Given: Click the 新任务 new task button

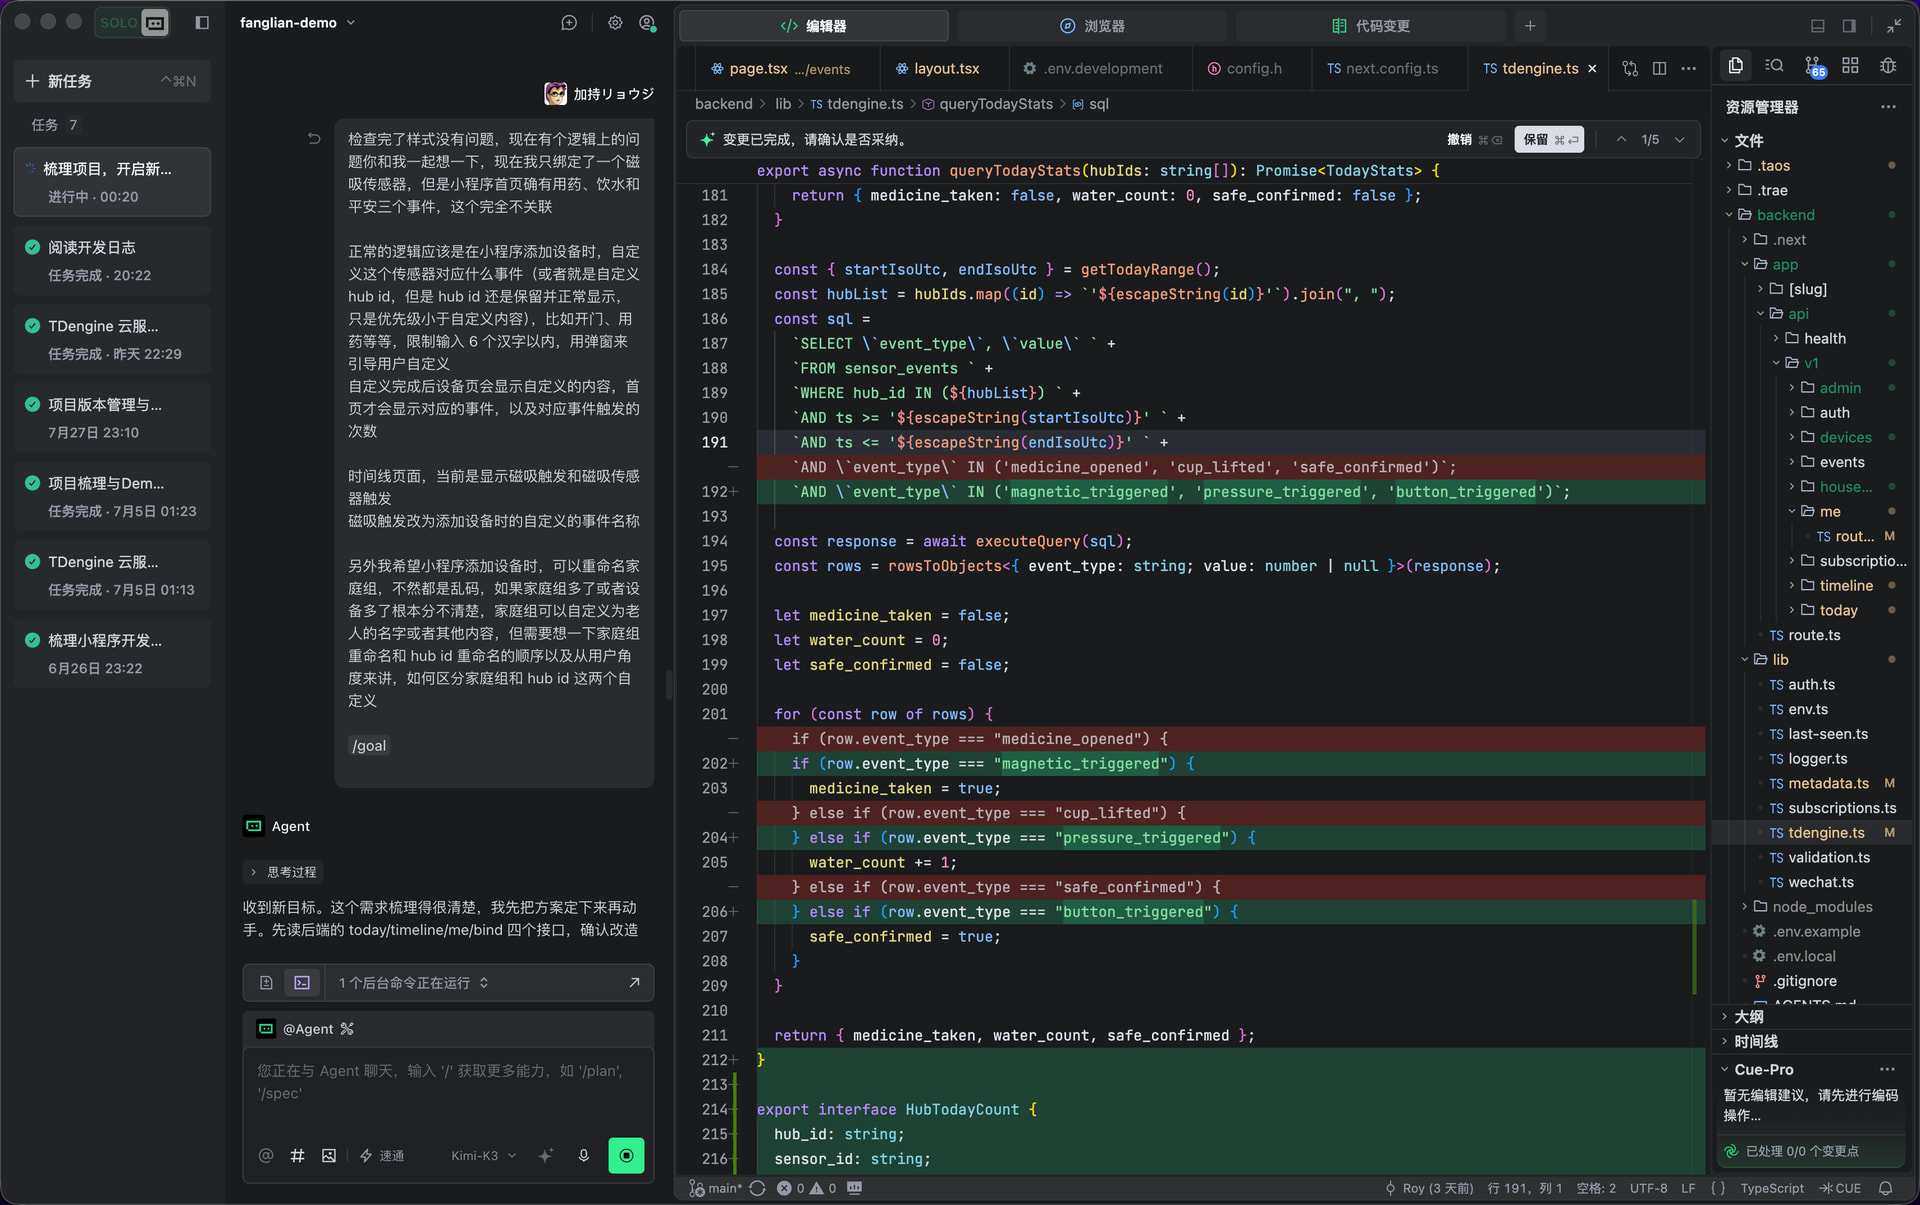Looking at the screenshot, I should [112, 81].
